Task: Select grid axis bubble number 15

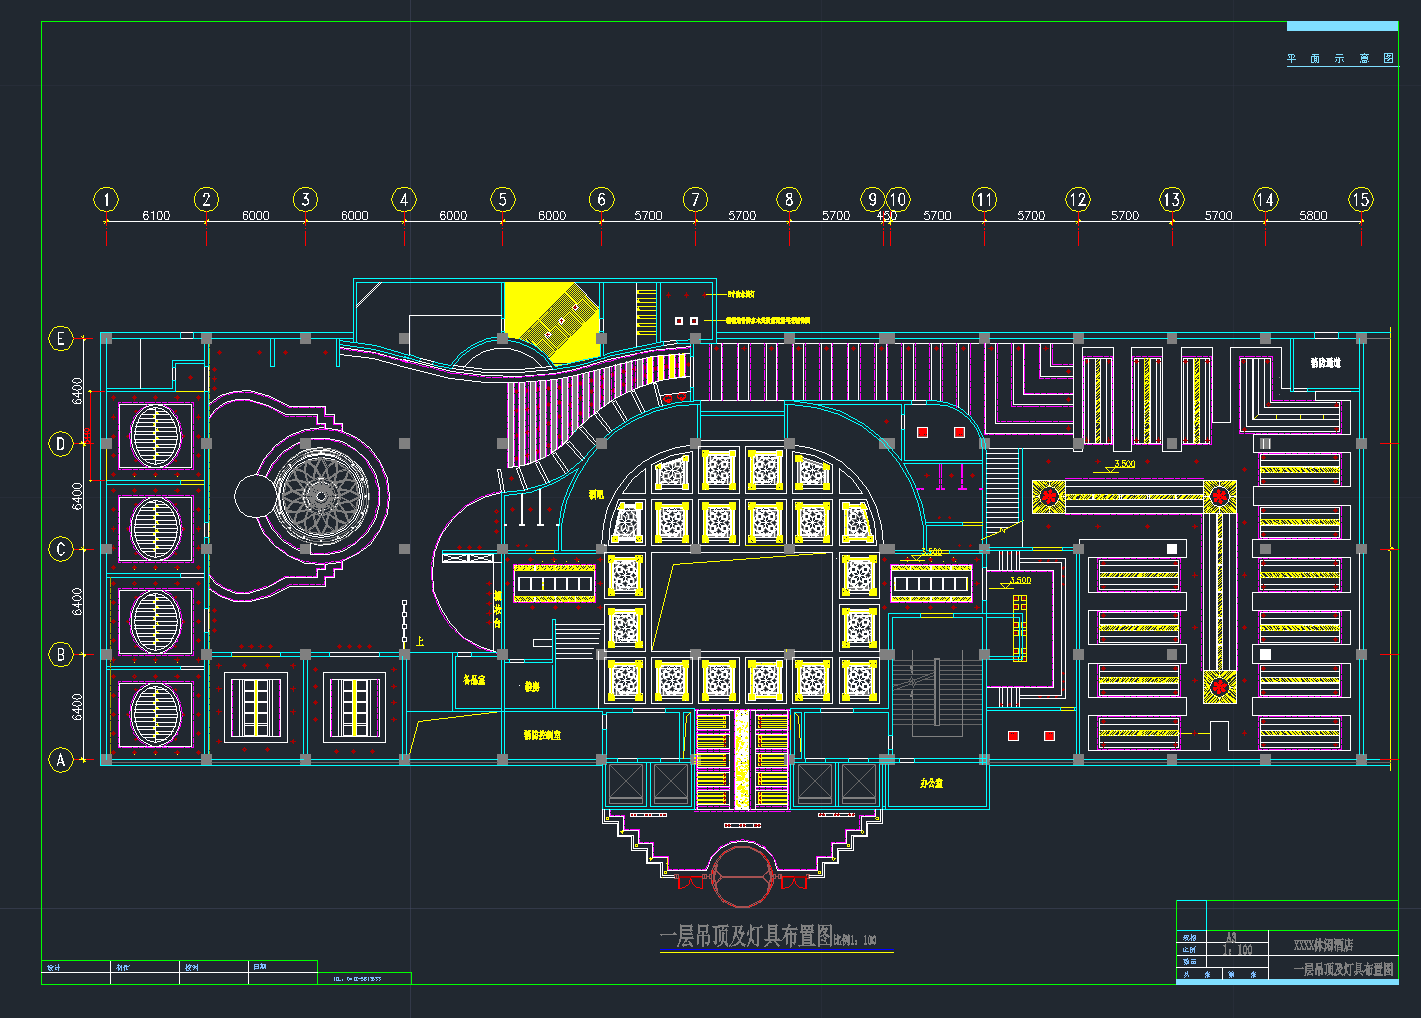Action: pos(1360,200)
